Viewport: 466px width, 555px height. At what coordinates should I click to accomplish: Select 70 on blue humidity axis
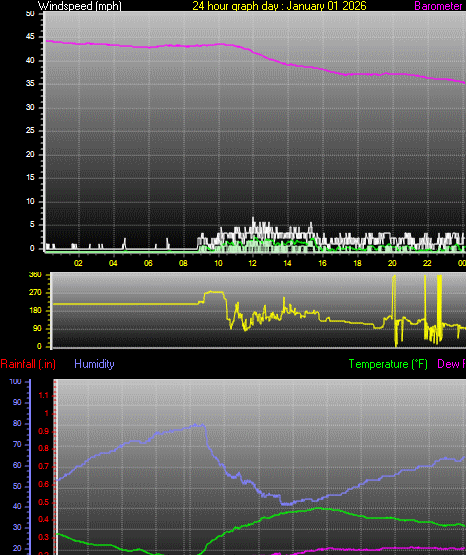pos(17,444)
